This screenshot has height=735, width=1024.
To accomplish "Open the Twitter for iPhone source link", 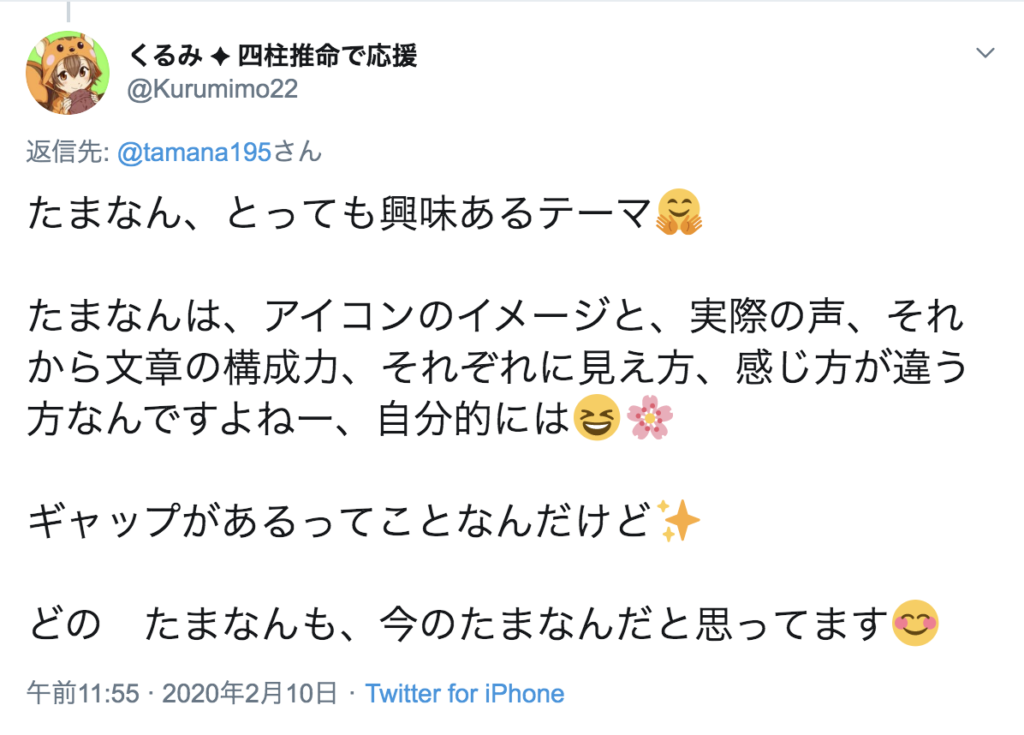I will [465, 693].
